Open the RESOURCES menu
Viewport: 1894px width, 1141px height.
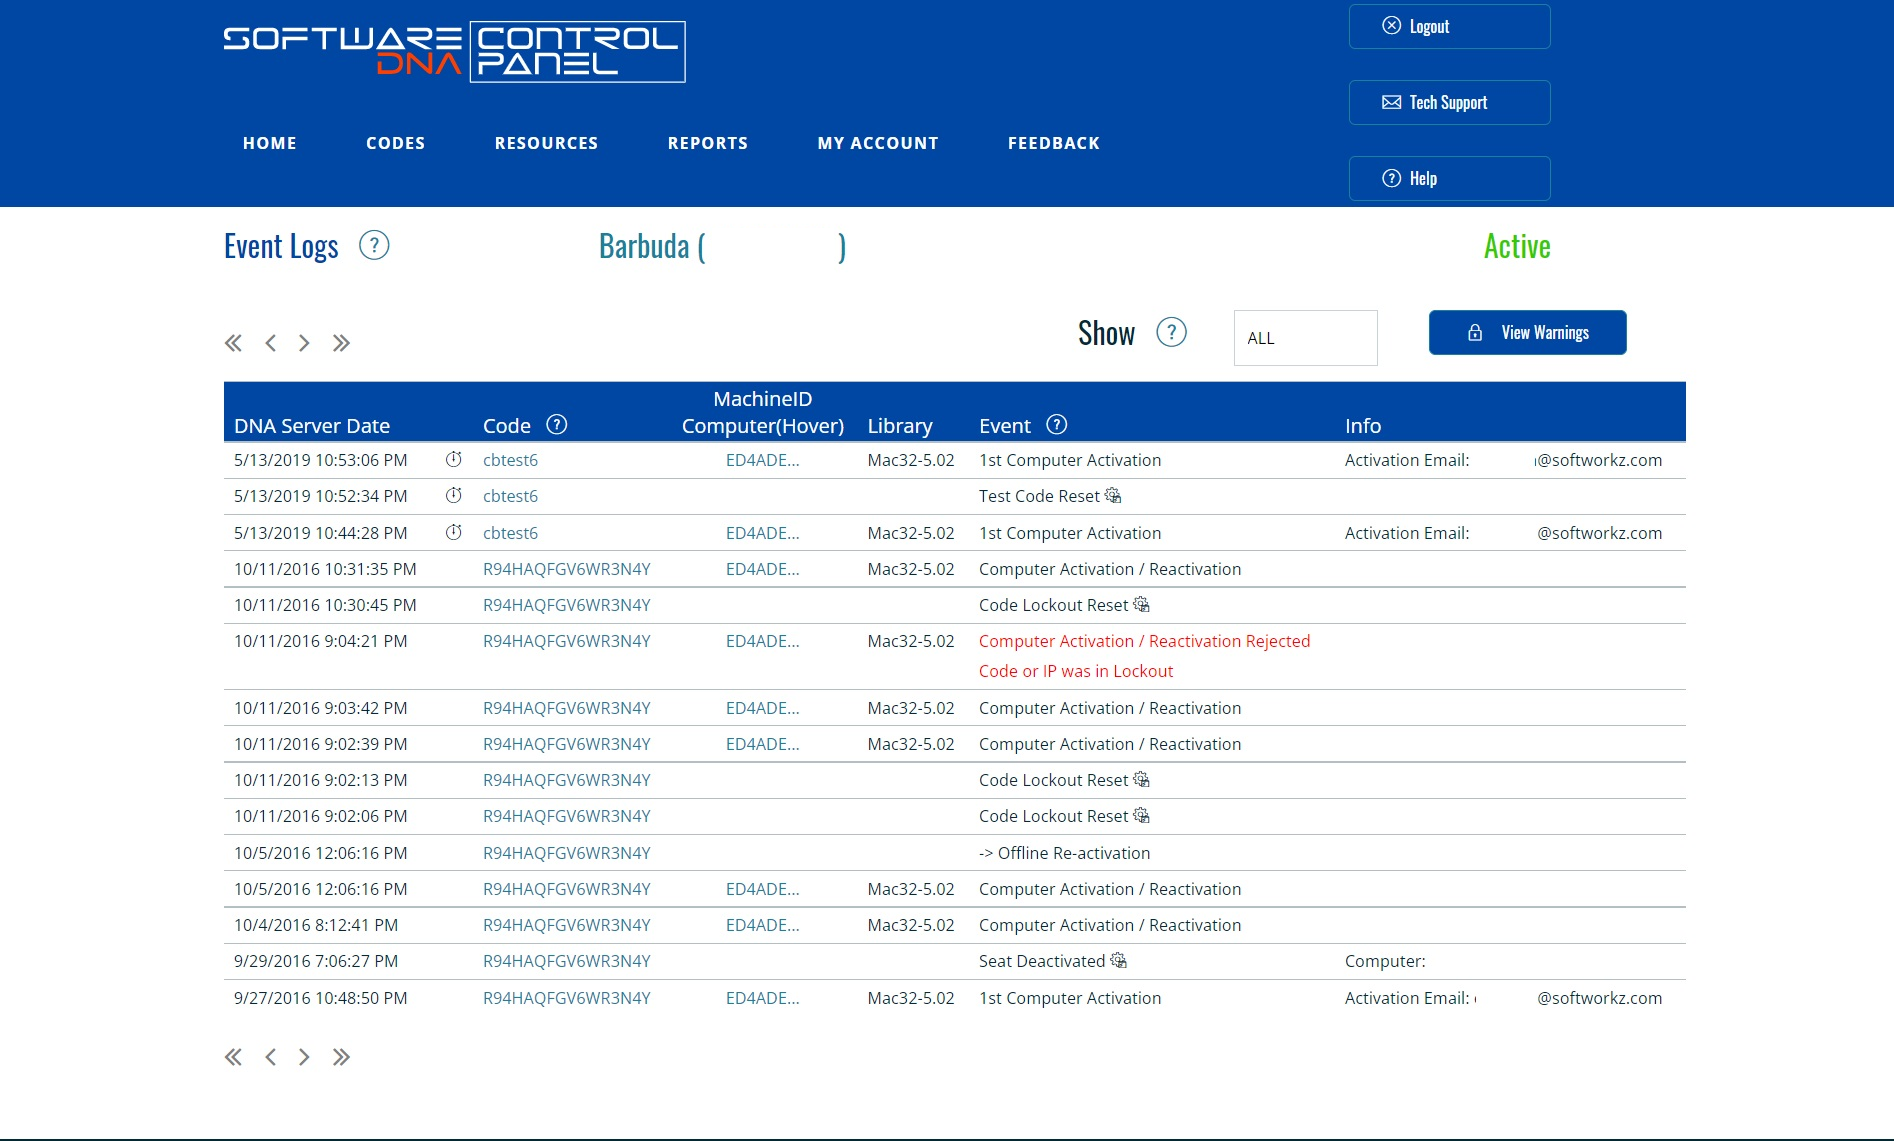[x=546, y=143]
